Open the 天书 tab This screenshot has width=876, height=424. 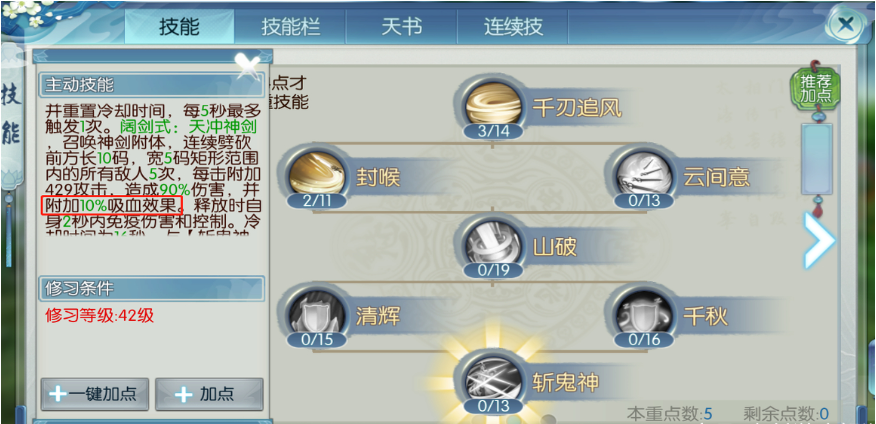pos(401,27)
